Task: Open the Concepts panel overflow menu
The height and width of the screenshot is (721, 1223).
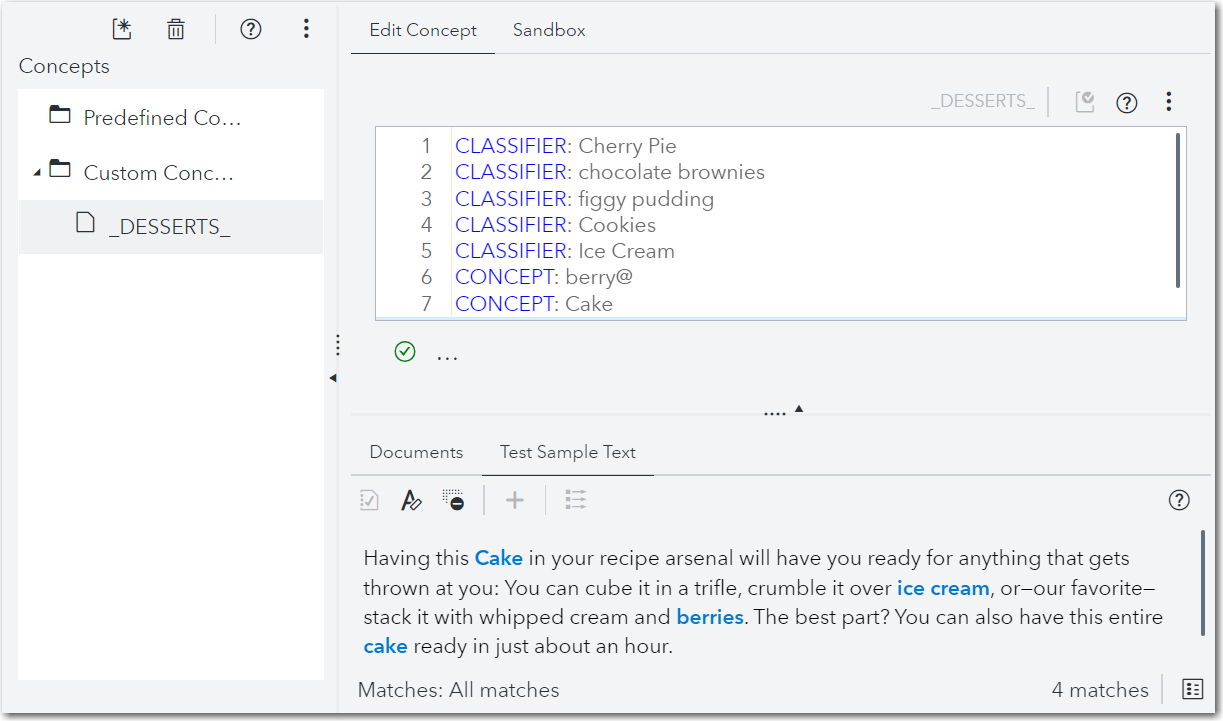Action: tap(306, 29)
